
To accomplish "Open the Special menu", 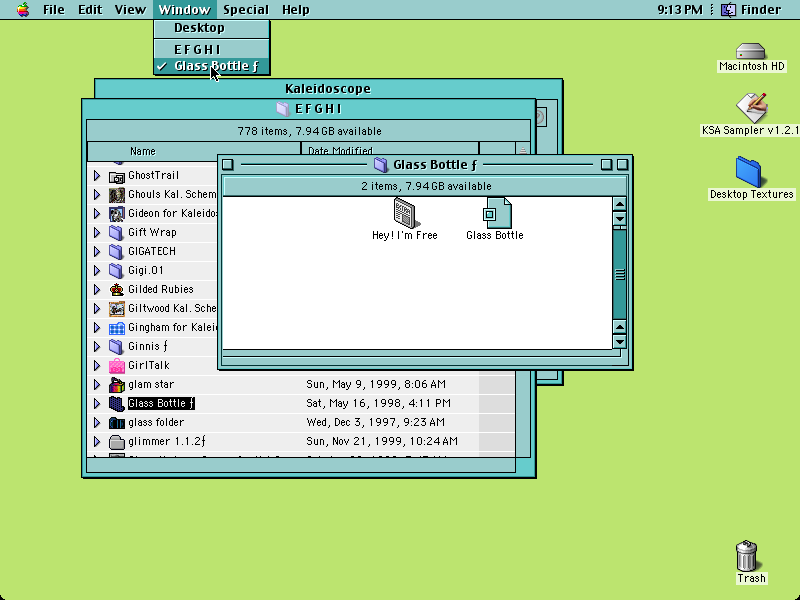I will pyautogui.click(x=246, y=9).
